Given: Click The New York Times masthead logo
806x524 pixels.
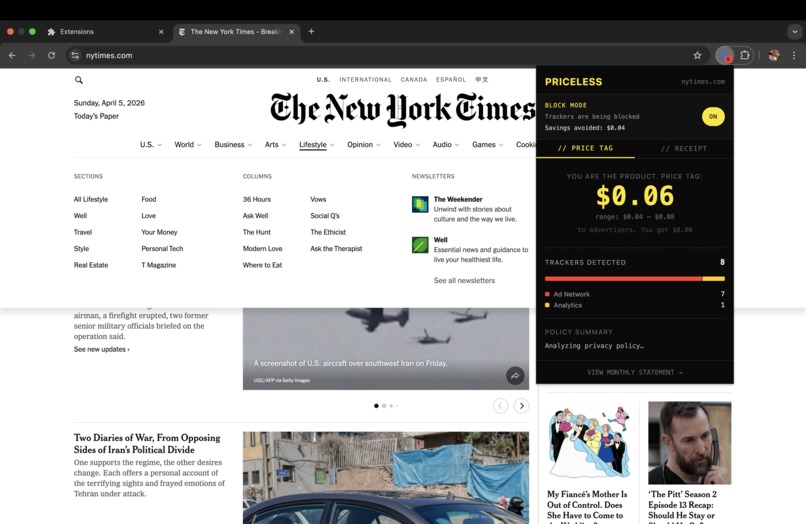Looking at the screenshot, I should (x=403, y=109).
